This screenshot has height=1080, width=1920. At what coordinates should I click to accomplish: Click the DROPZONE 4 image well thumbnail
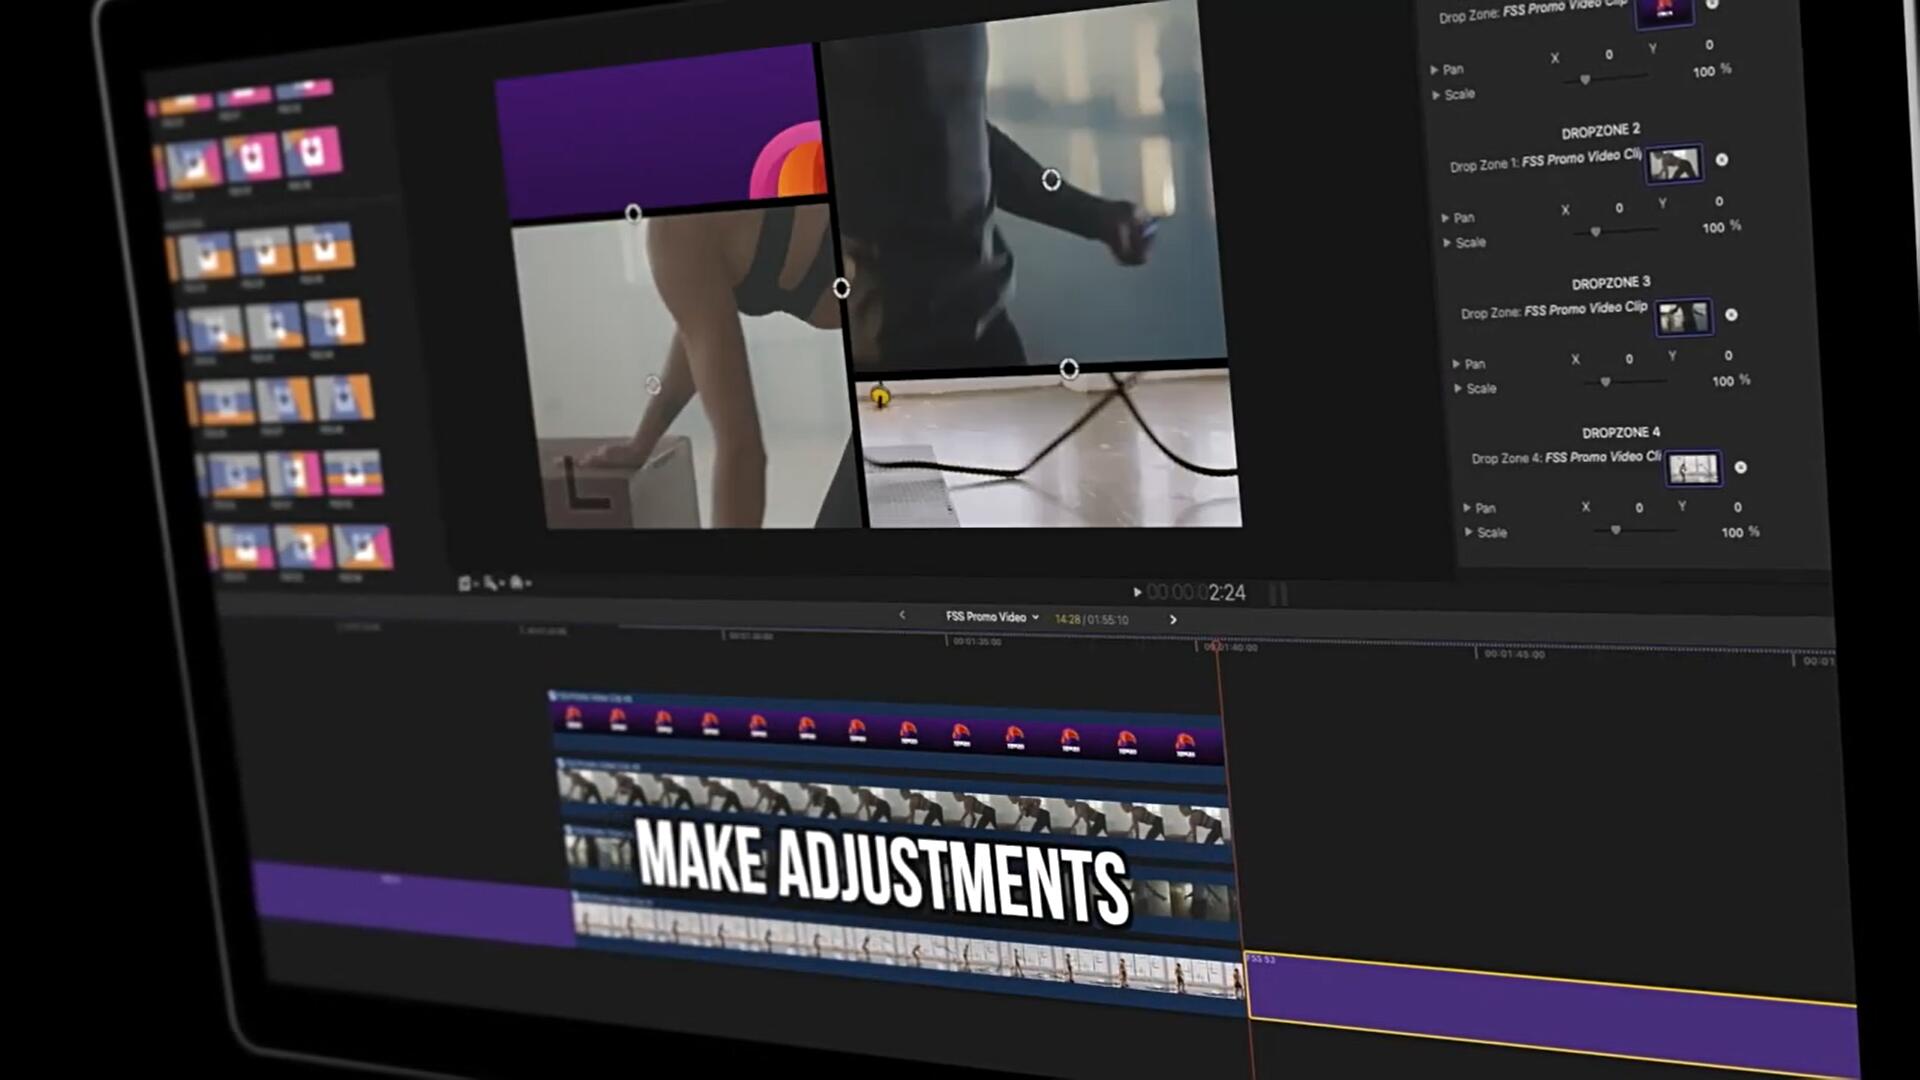pyautogui.click(x=1694, y=468)
